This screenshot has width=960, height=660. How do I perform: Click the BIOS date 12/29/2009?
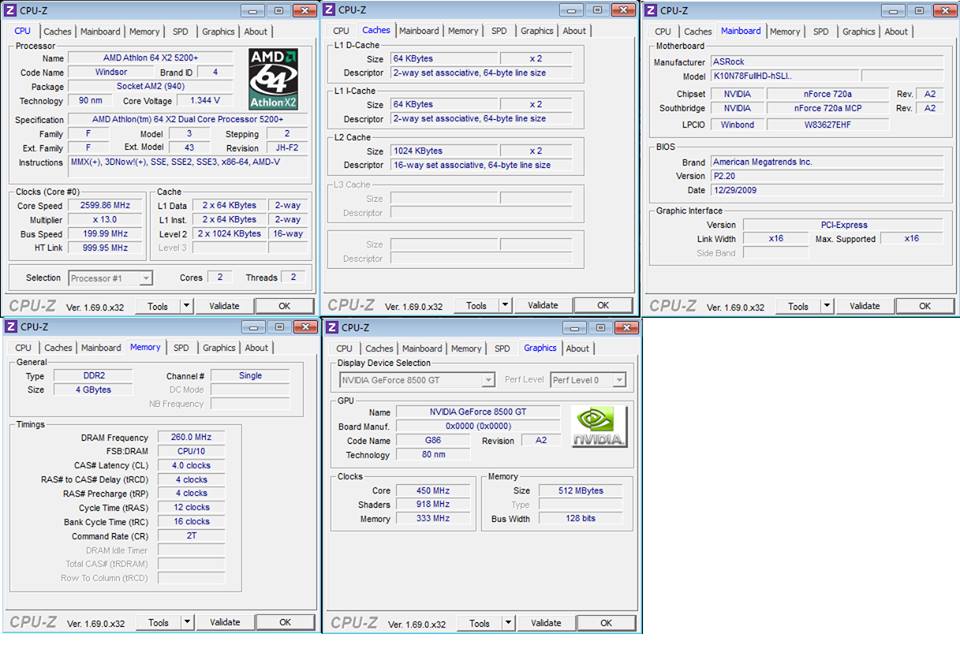827,190
